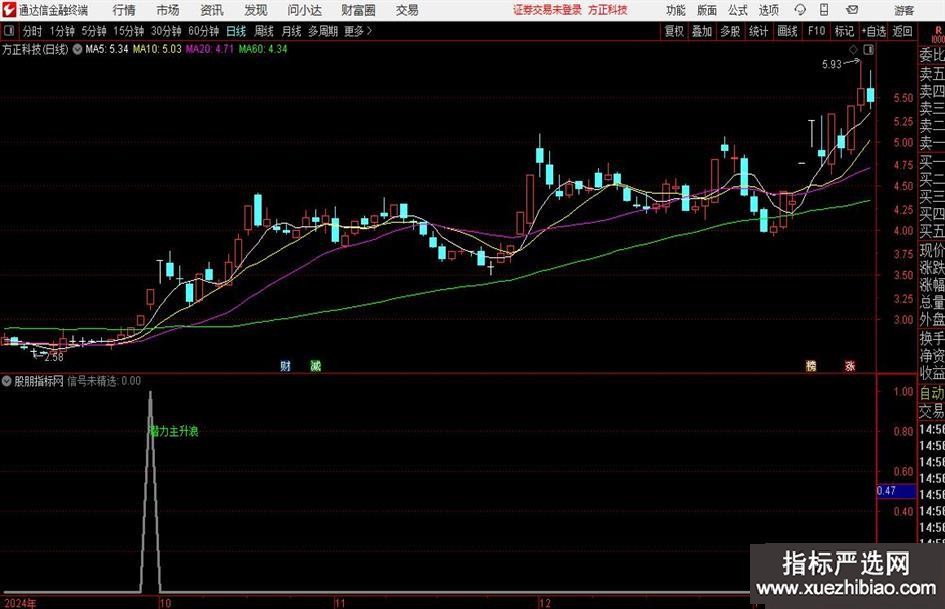The image size is (945, 609).
Task: Open the 市场 menu
Action: click(168, 10)
